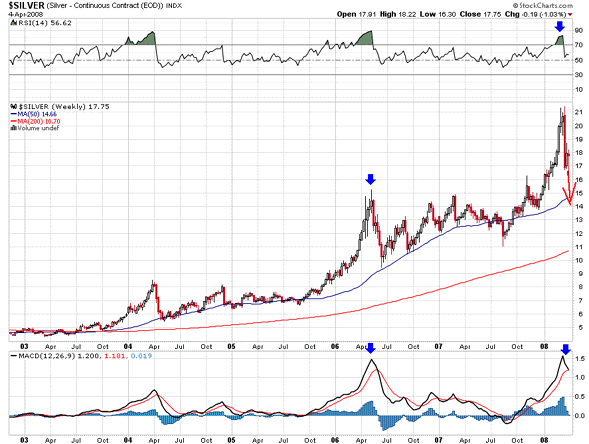Click year 07 label under the price panel
The height and width of the screenshot is (444, 589).
click(x=439, y=346)
